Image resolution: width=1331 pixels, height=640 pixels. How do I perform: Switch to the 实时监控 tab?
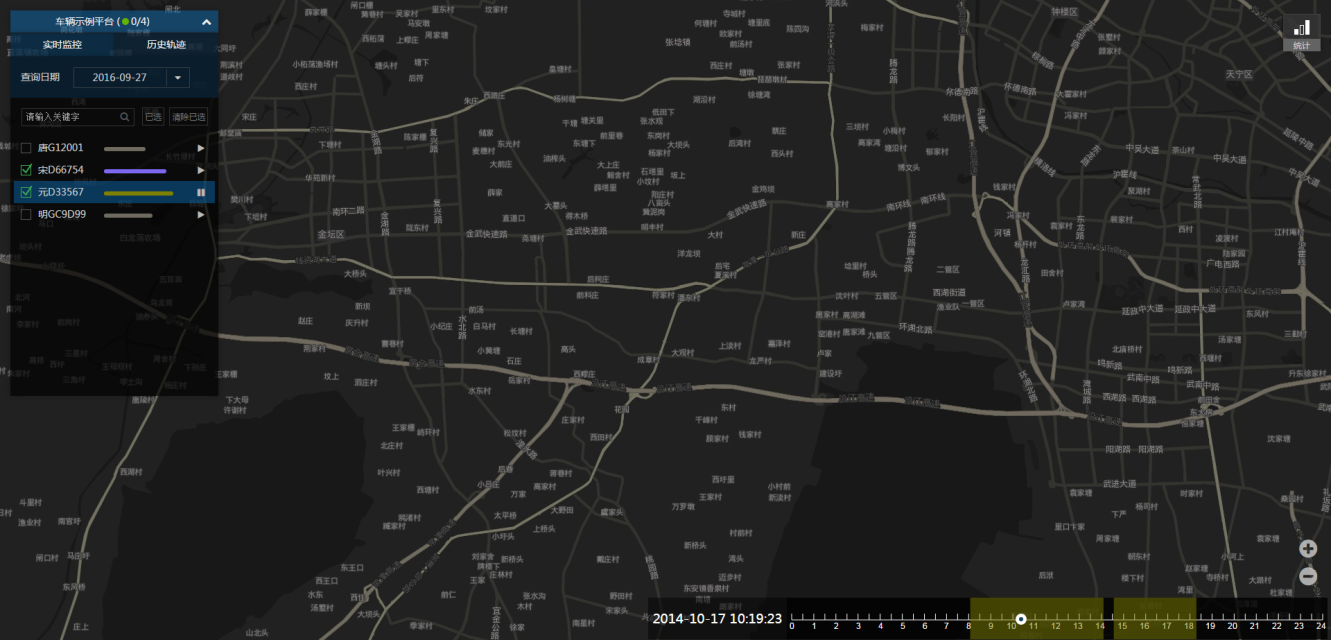coord(62,45)
